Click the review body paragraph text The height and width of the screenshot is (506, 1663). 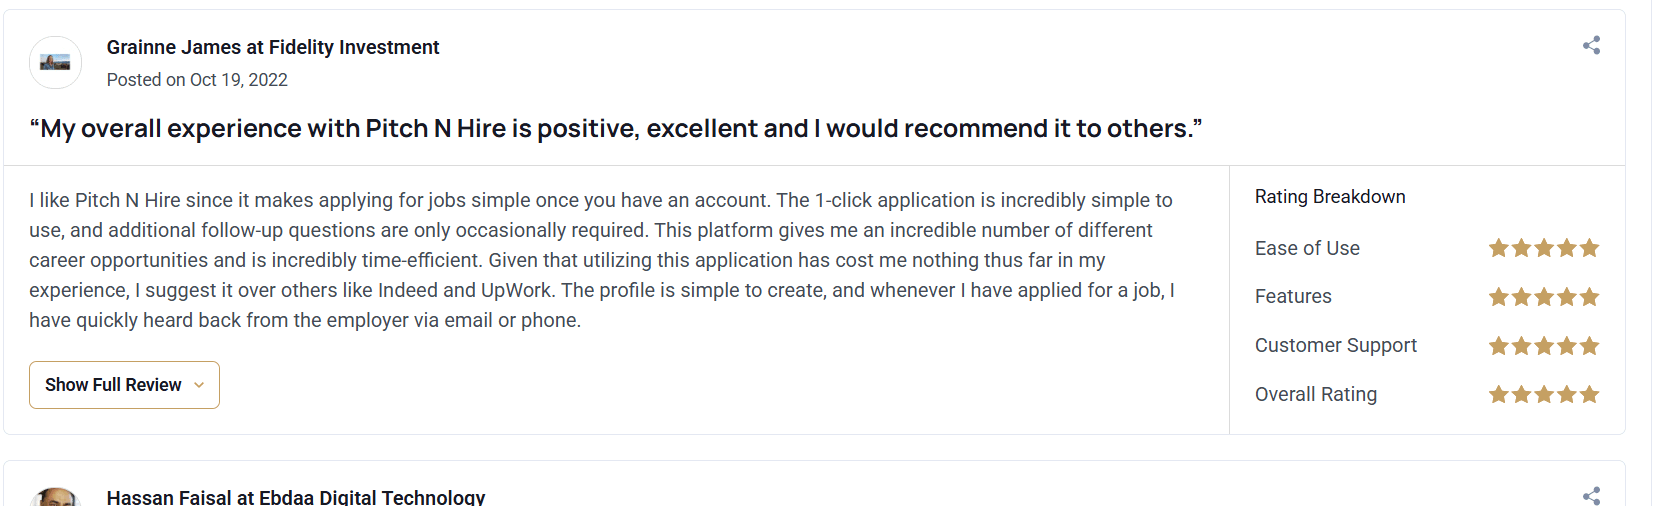pyautogui.click(x=600, y=260)
